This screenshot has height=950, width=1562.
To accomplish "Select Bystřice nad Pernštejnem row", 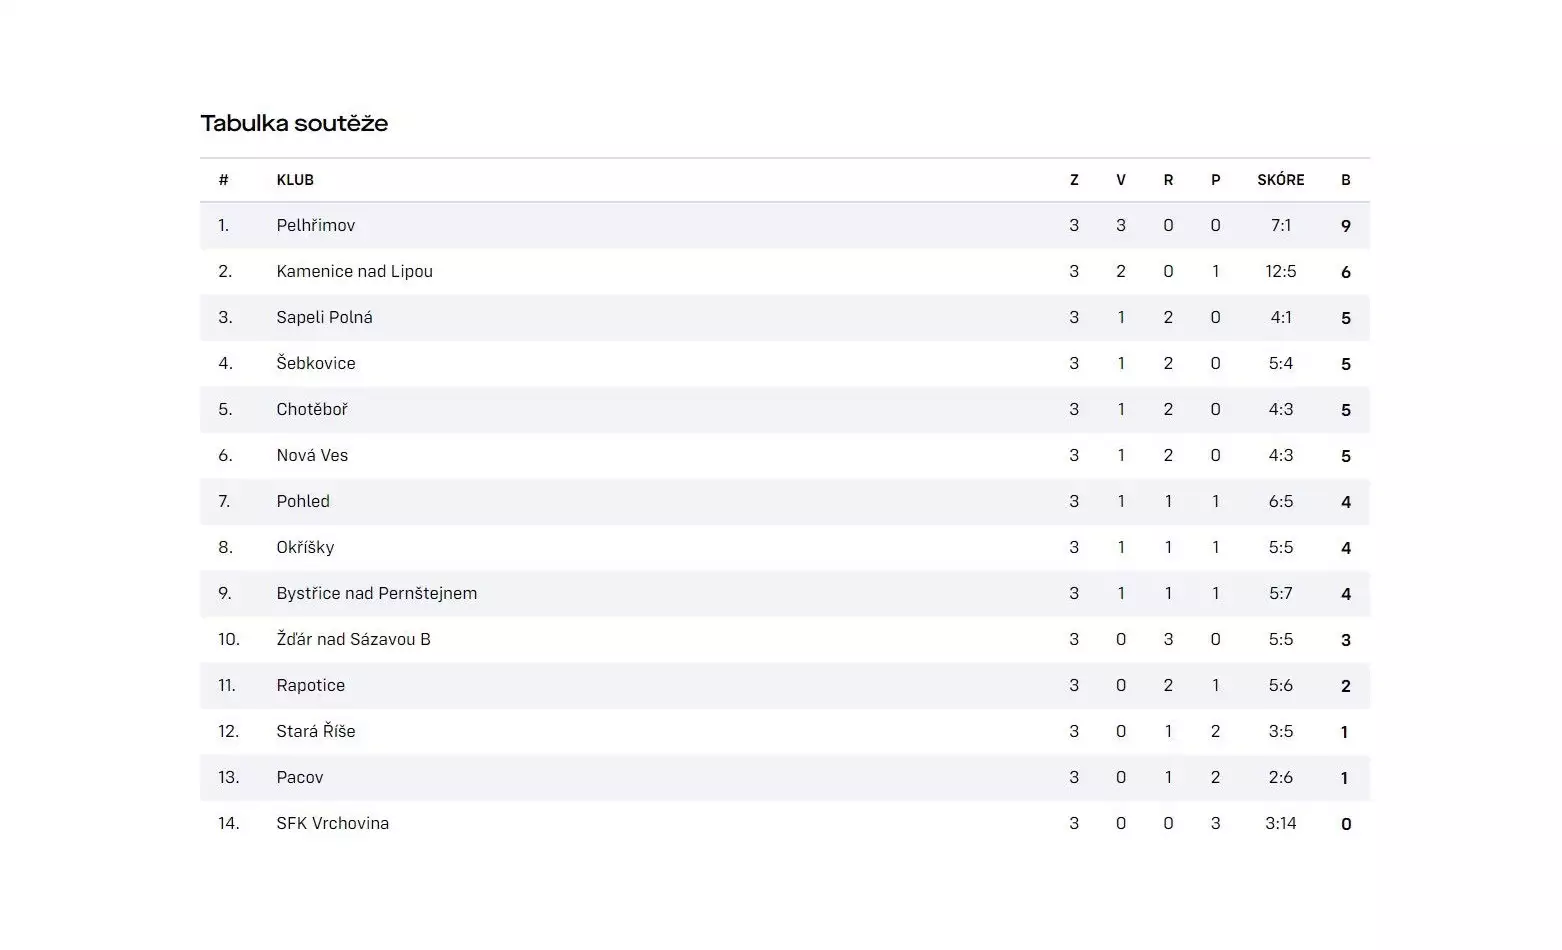I will pos(785,593).
